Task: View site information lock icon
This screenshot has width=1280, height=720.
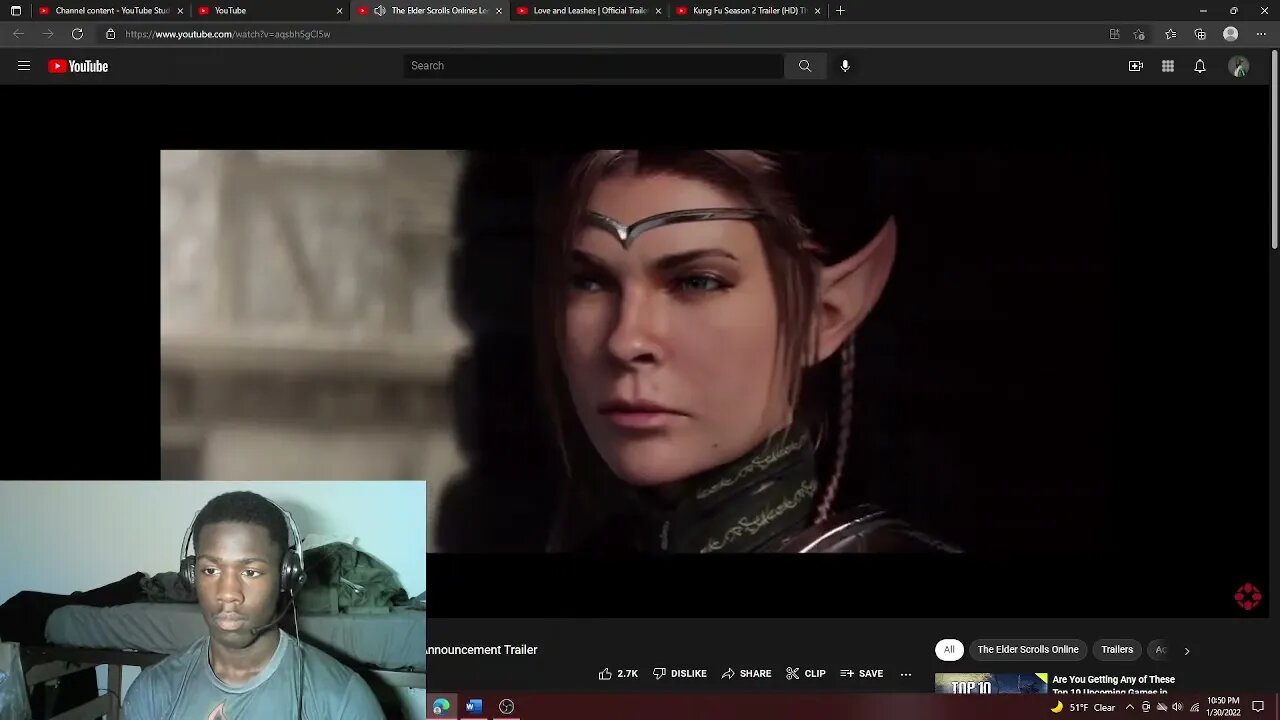Action: (x=110, y=34)
